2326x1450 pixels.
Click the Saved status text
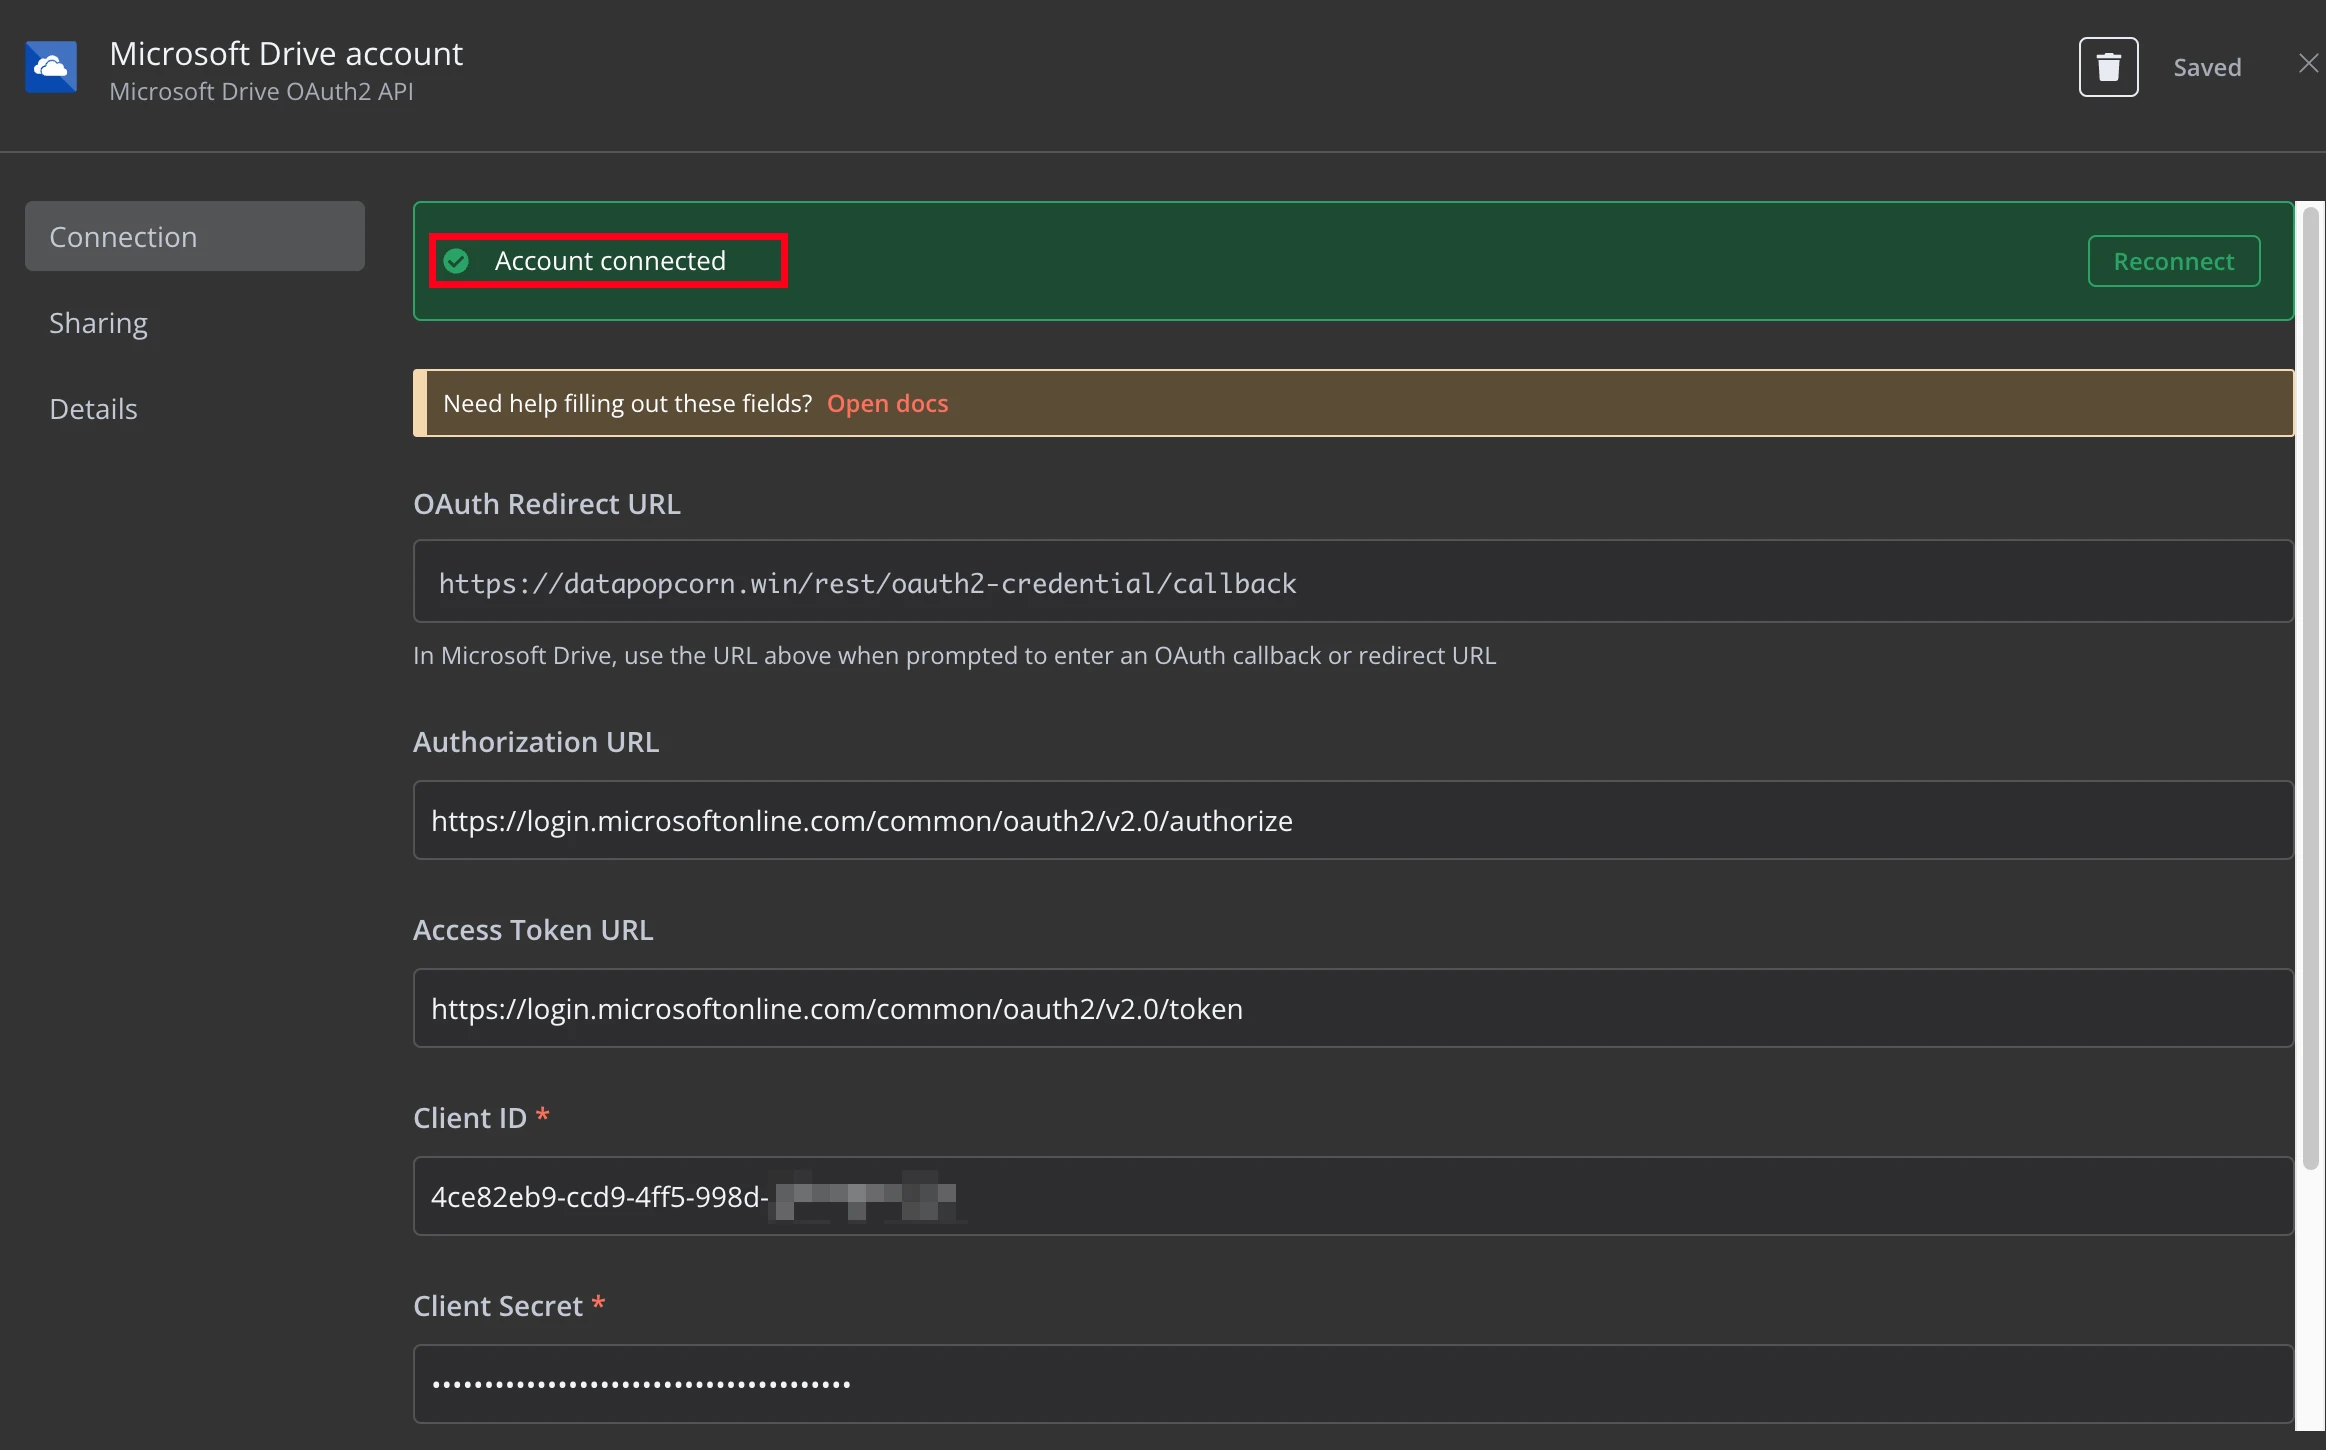coord(2207,67)
